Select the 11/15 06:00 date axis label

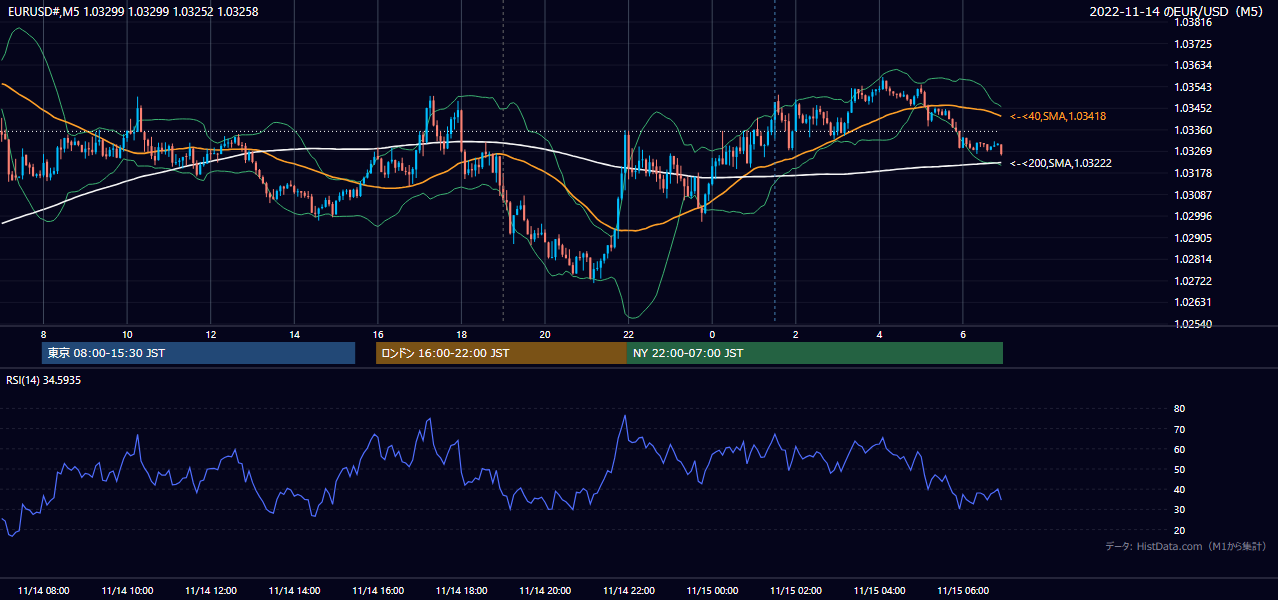click(963, 590)
